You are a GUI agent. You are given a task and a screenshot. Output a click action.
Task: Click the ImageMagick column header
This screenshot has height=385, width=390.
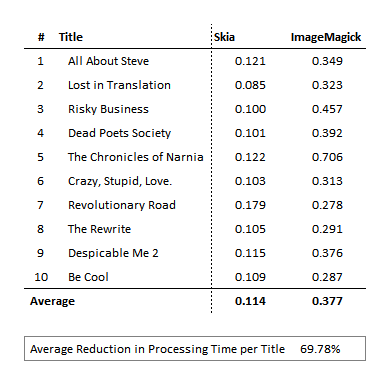(x=326, y=37)
